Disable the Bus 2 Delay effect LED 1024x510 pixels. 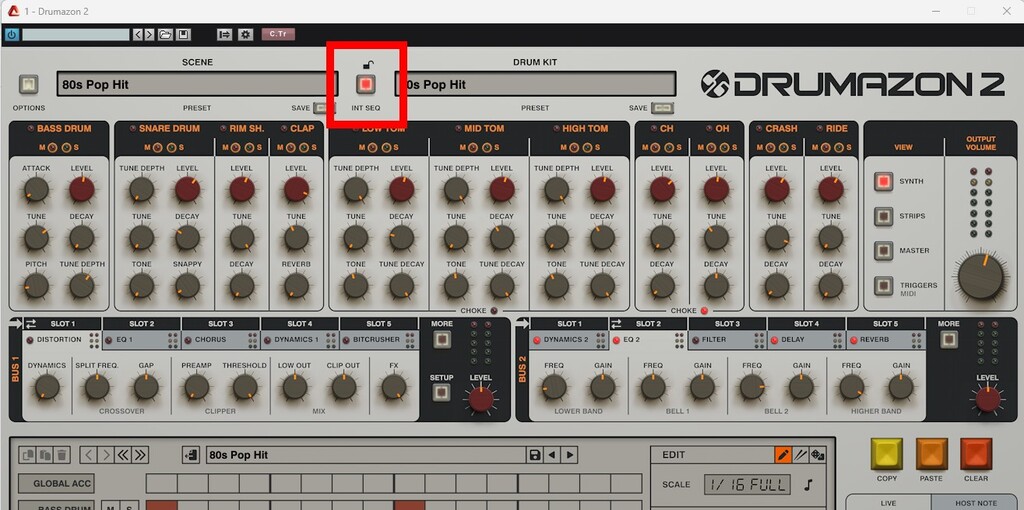click(x=774, y=340)
